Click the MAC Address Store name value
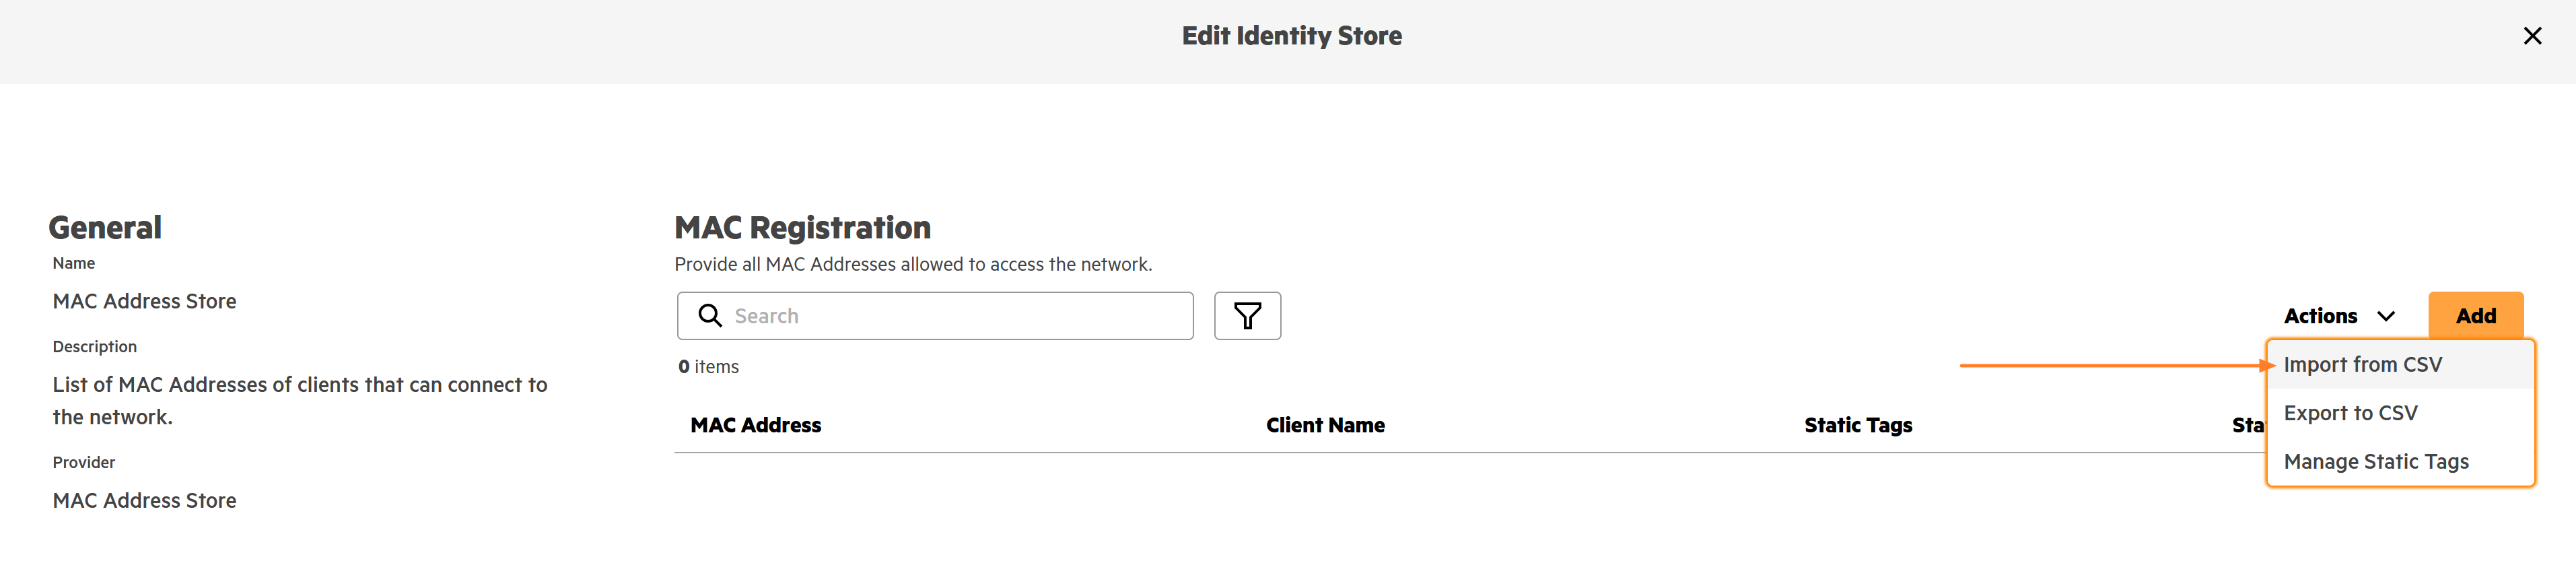Image resolution: width=2576 pixels, height=561 pixels. click(x=145, y=301)
